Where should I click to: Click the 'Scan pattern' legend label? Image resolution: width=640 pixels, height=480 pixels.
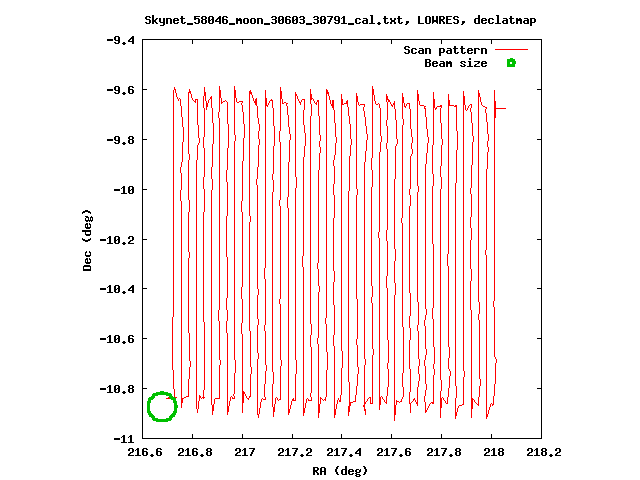[445, 50]
